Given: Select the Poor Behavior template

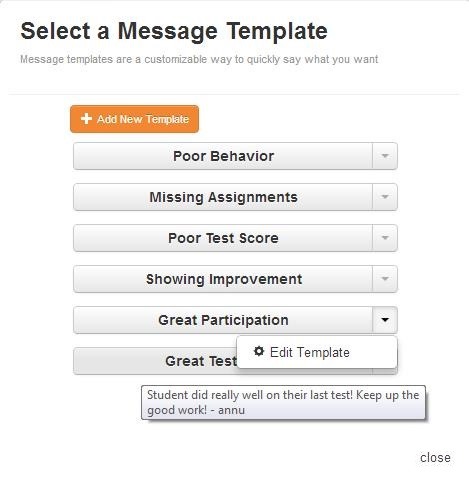Looking at the screenshot, I should point(223,156).
